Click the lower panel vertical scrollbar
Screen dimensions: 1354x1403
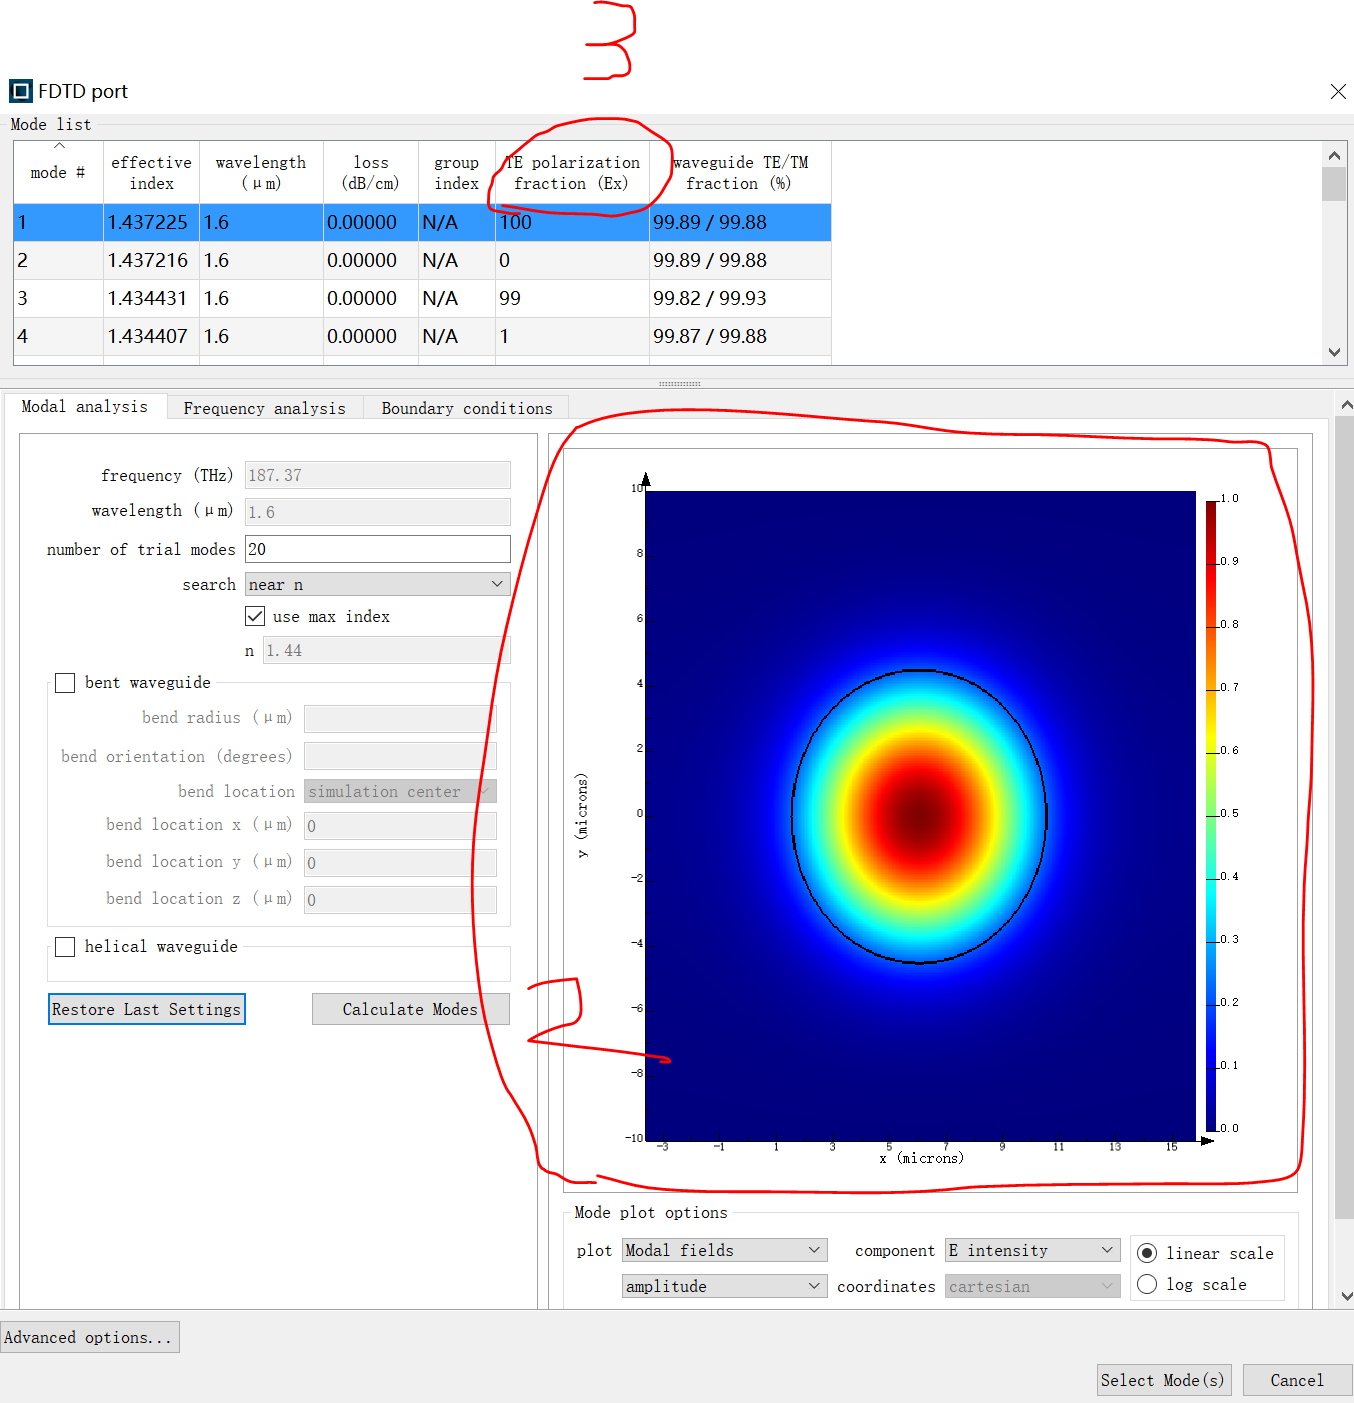click(1346, 818)
